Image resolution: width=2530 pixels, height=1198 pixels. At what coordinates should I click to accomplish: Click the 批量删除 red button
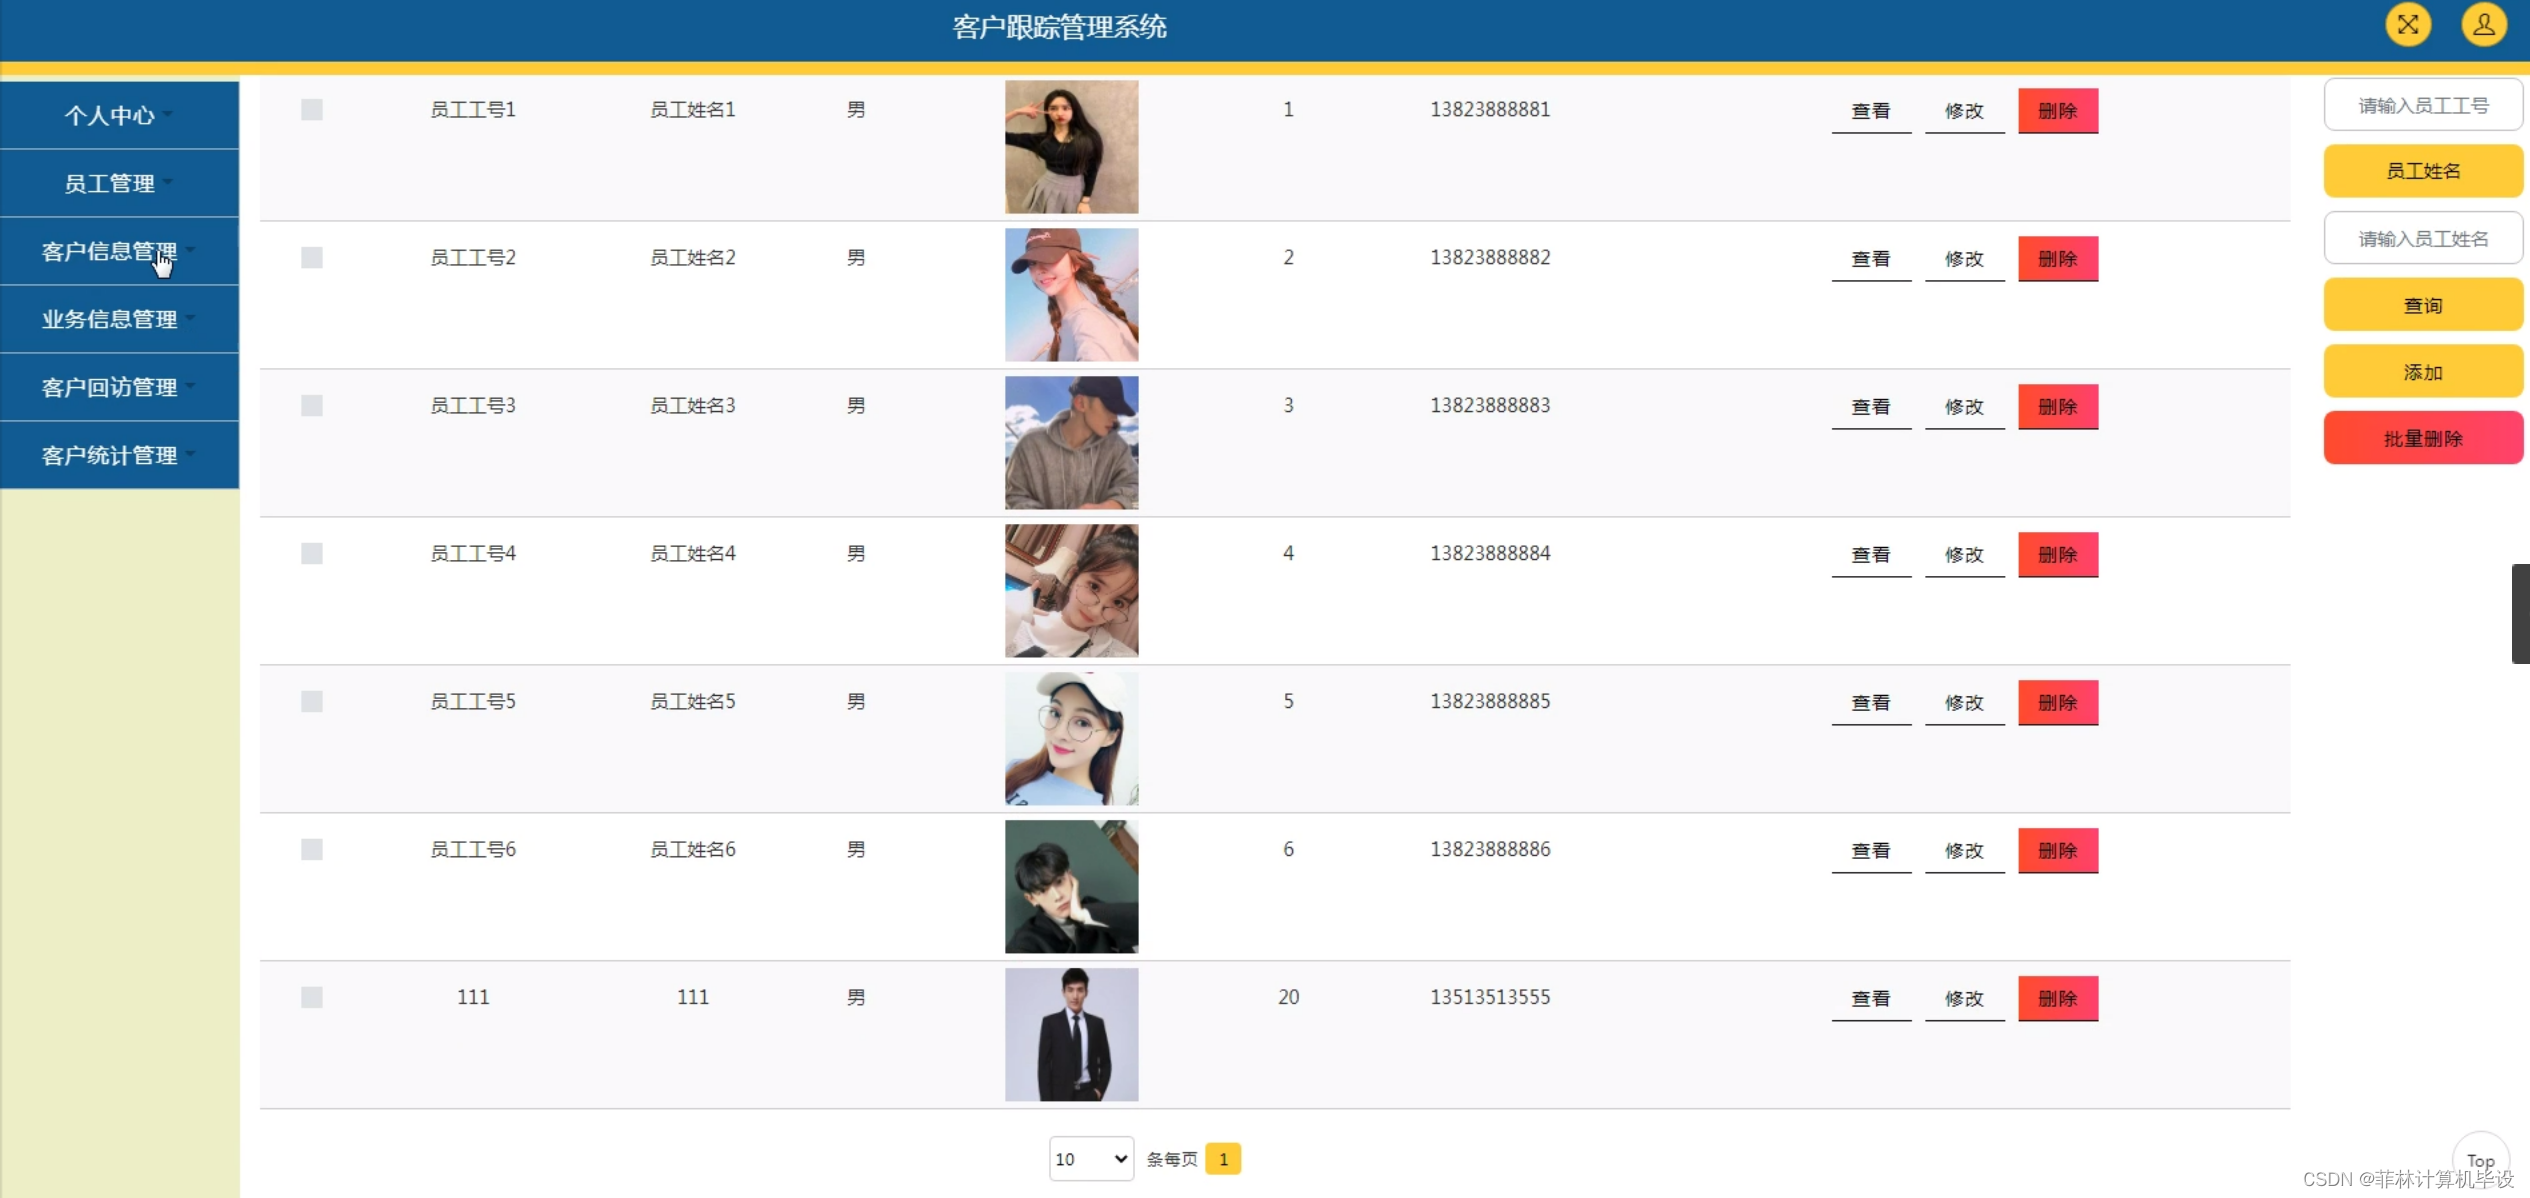pos(2422,438)
